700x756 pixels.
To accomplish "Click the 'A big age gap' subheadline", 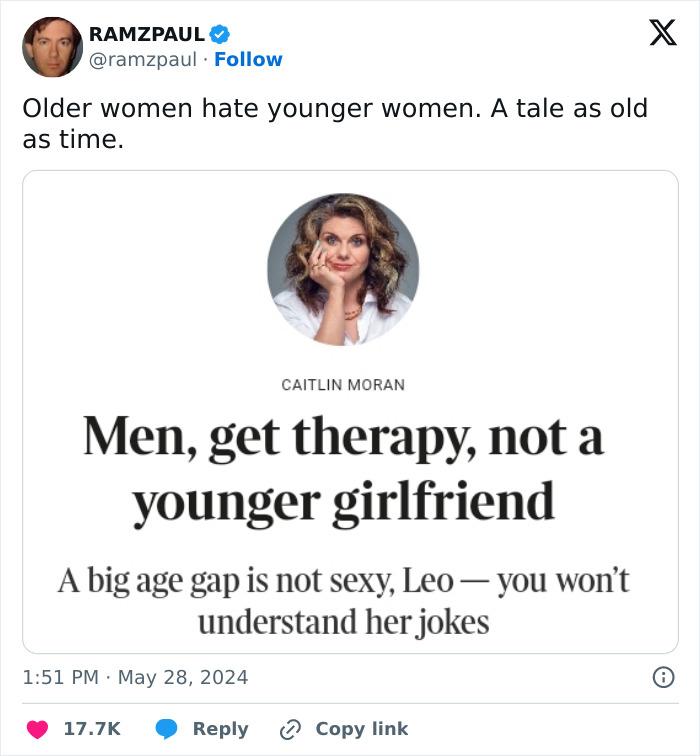I will (x=343, y=601).
